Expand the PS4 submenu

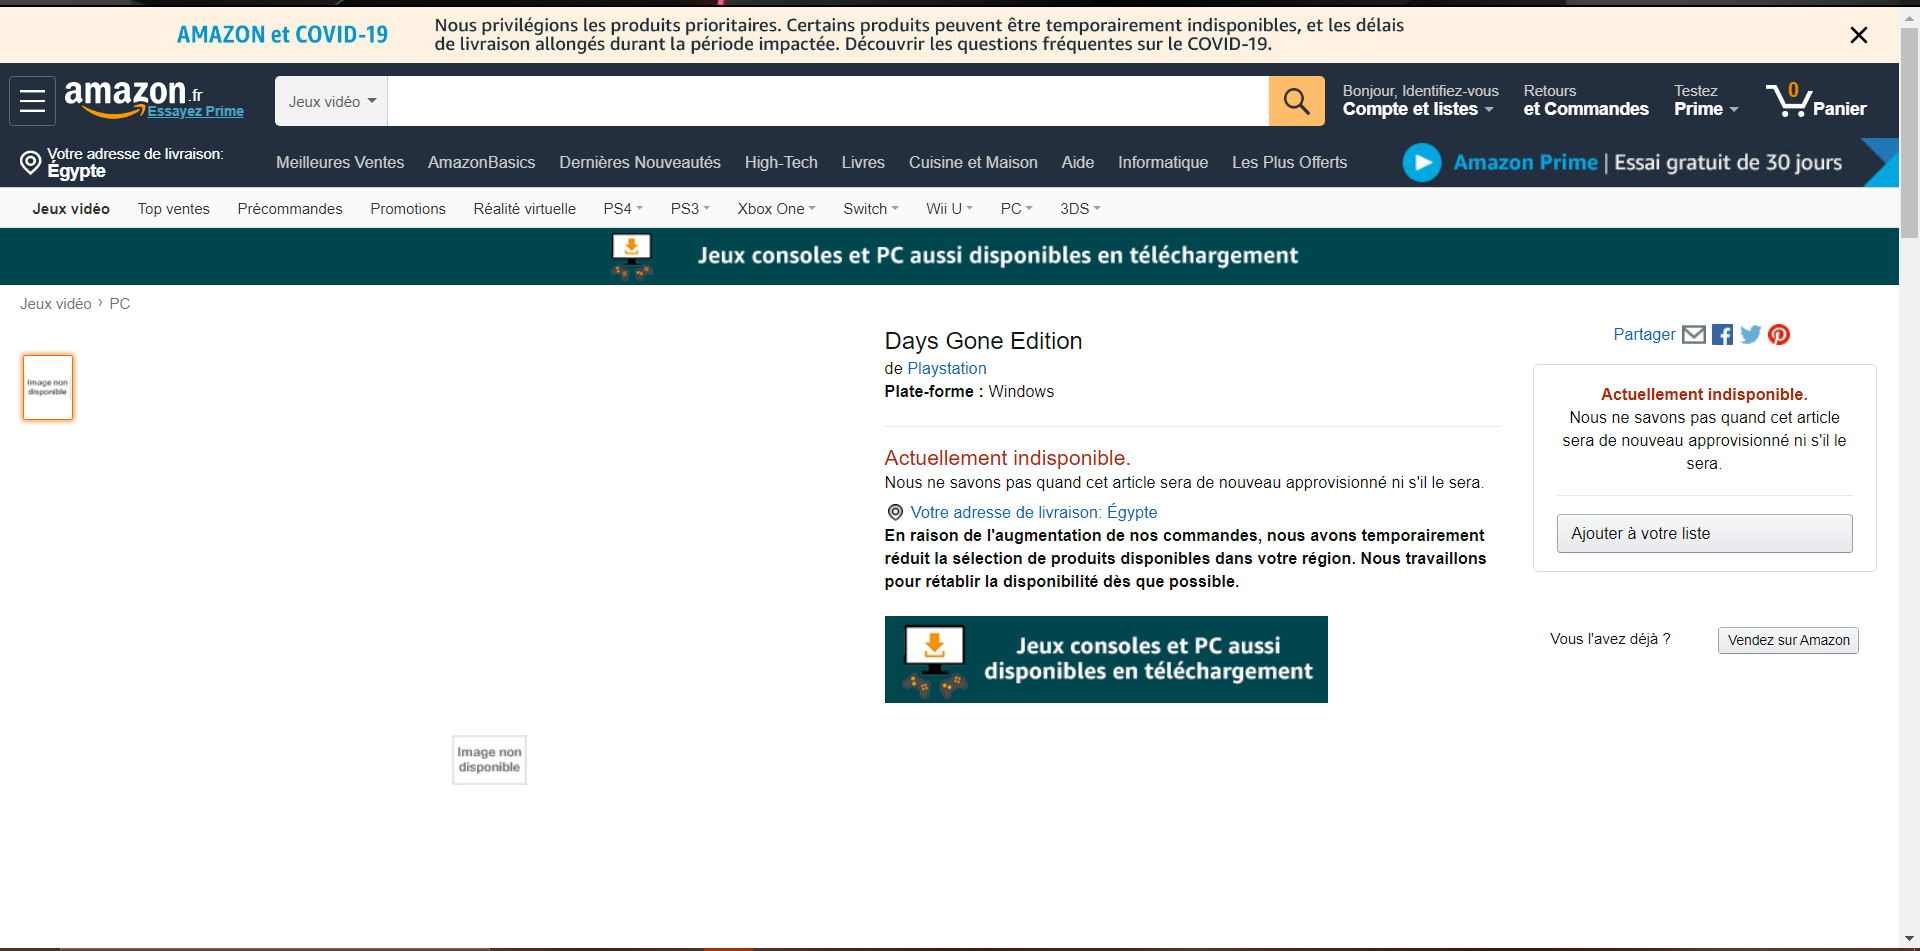point(623,208)
